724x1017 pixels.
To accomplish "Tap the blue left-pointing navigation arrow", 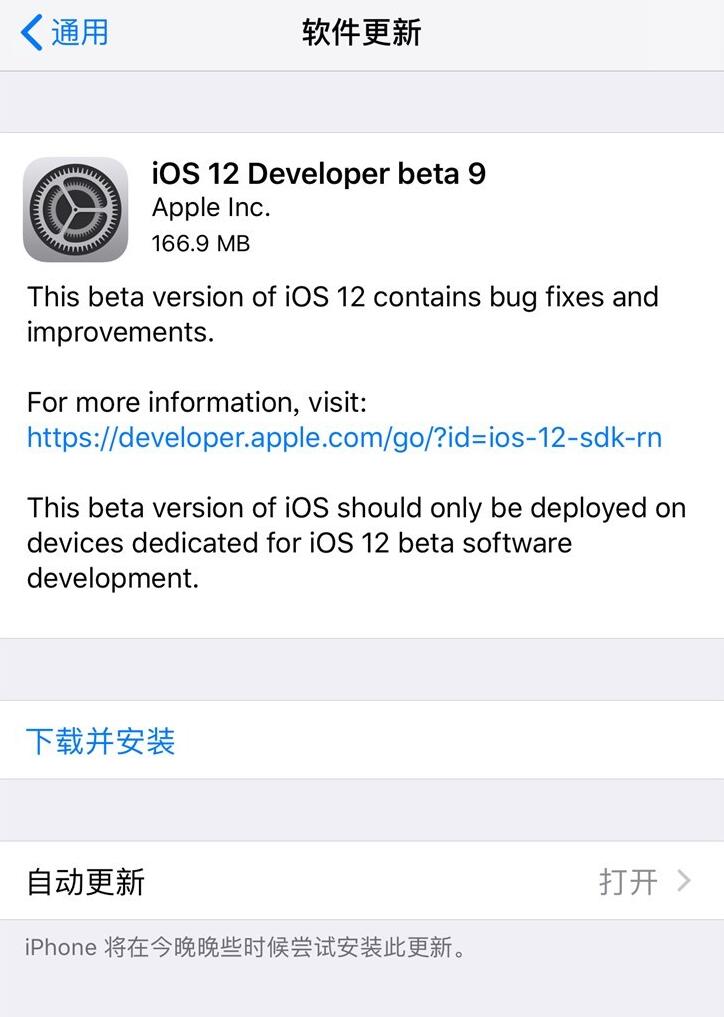I will 31,33.
